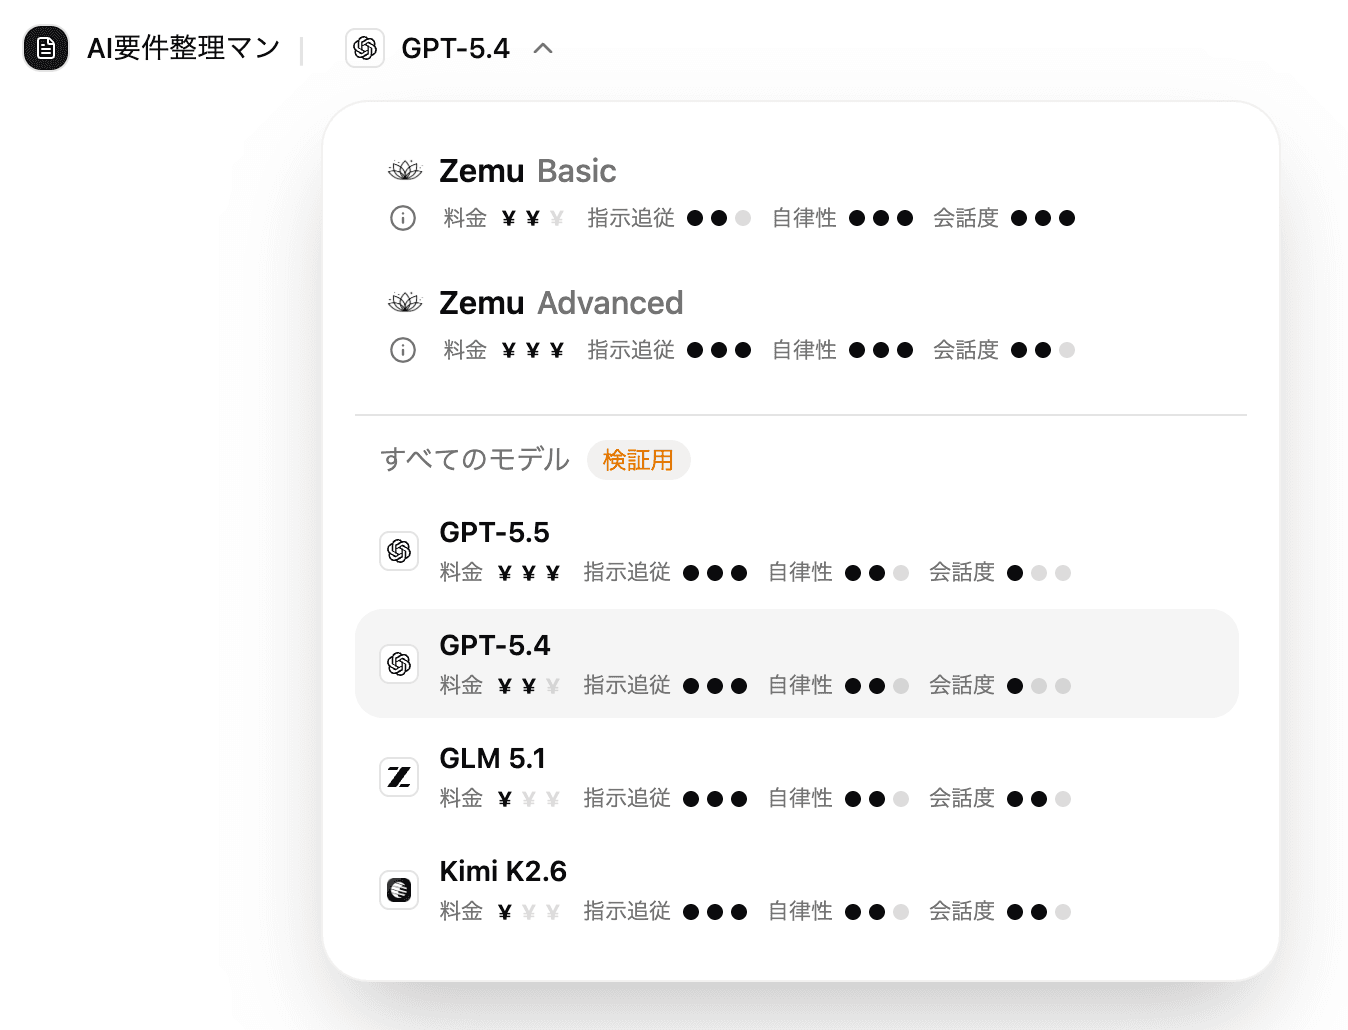This screenshot has width=1348, height=1030.
Task: Select the Zemu Advanced model
Action: (x=560, y=303)
